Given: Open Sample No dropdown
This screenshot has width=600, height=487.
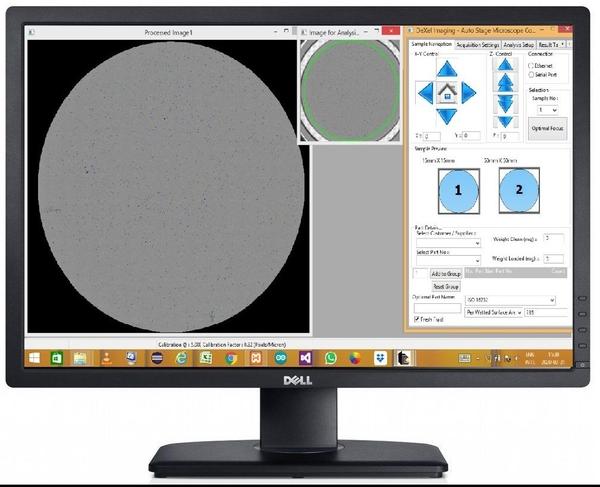Looking at the screenshot, I should (548, 110).
